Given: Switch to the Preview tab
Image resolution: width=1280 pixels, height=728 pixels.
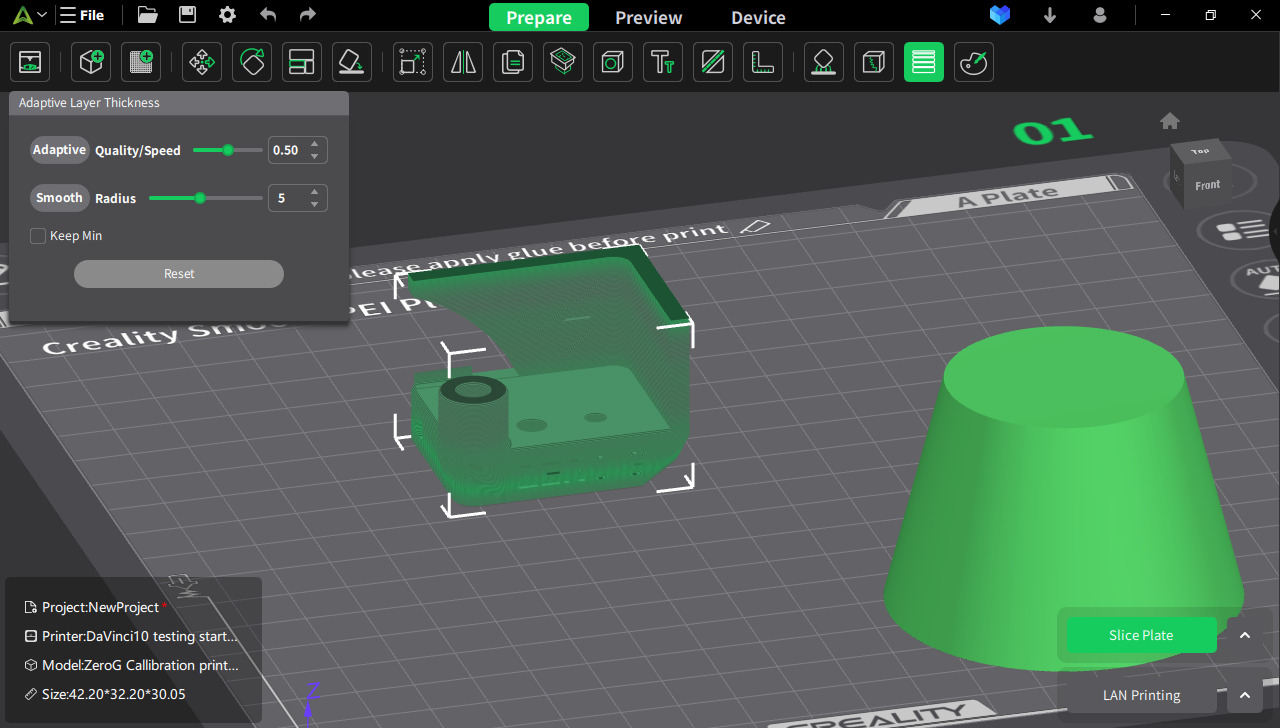Looking at the screenshot, I should coord(648,17).
